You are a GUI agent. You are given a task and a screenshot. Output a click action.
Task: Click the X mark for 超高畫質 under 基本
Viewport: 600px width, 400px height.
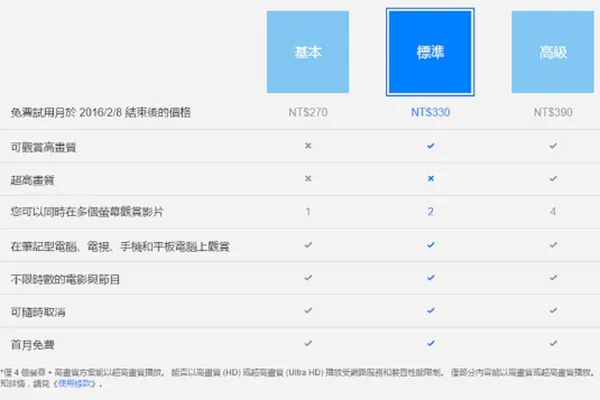pyautogui.click(x=308, y=178)
